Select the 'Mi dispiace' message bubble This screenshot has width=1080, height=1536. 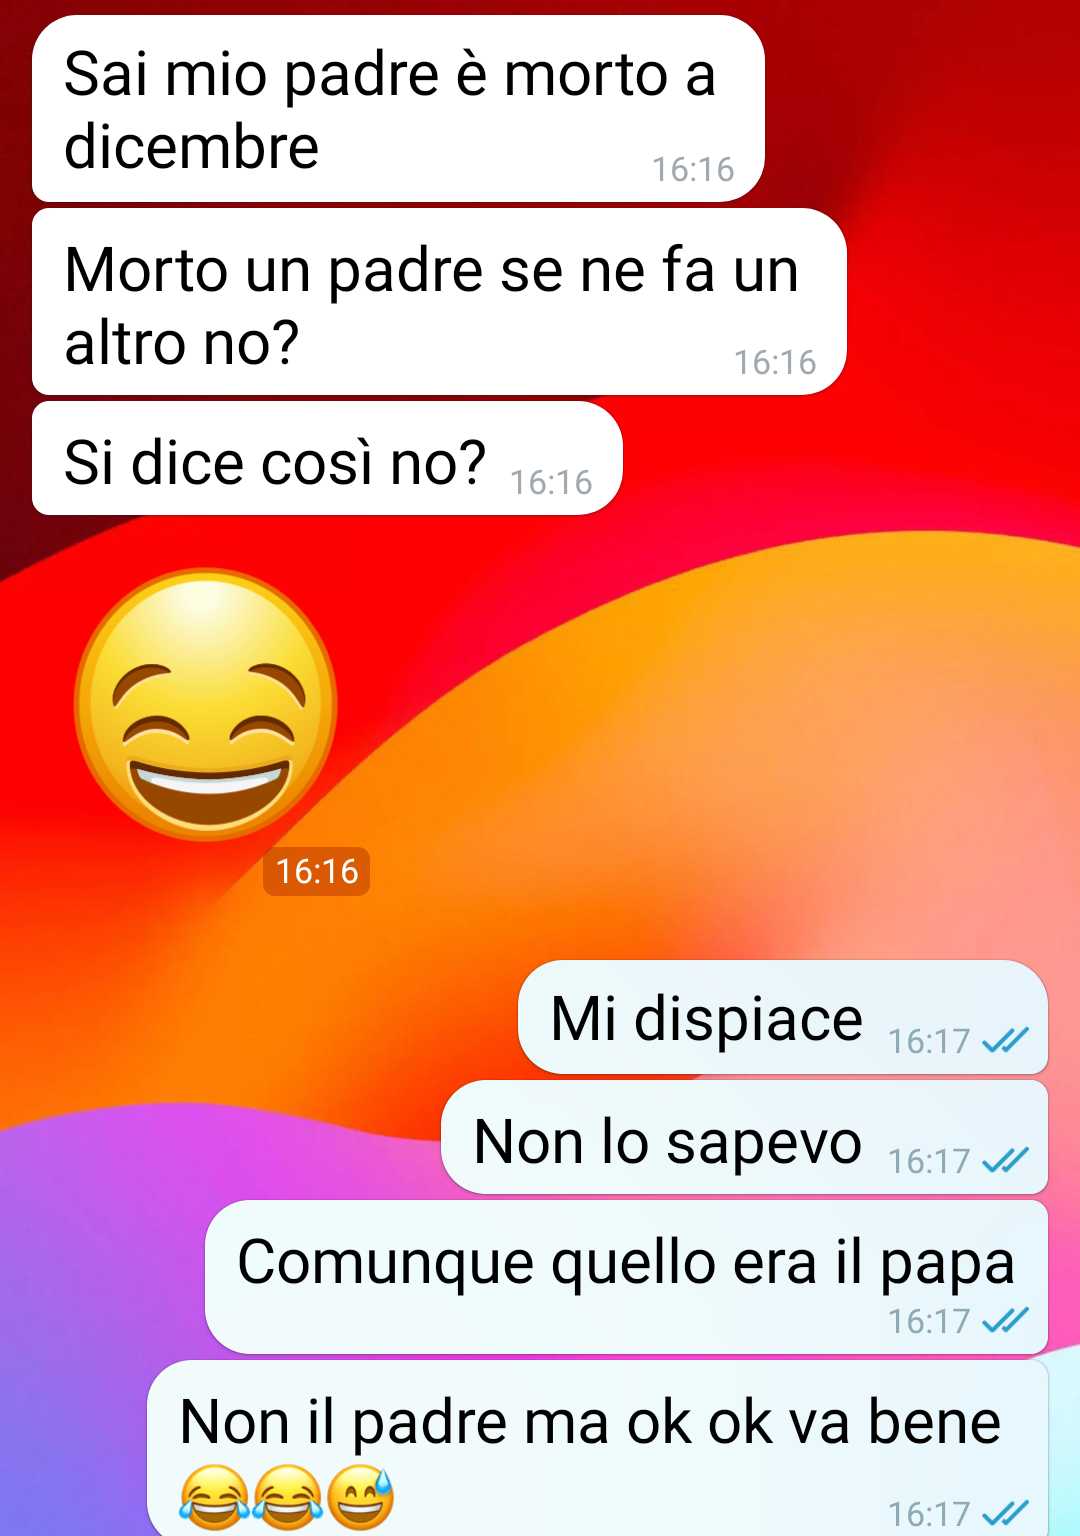(x=783, y=1018)
